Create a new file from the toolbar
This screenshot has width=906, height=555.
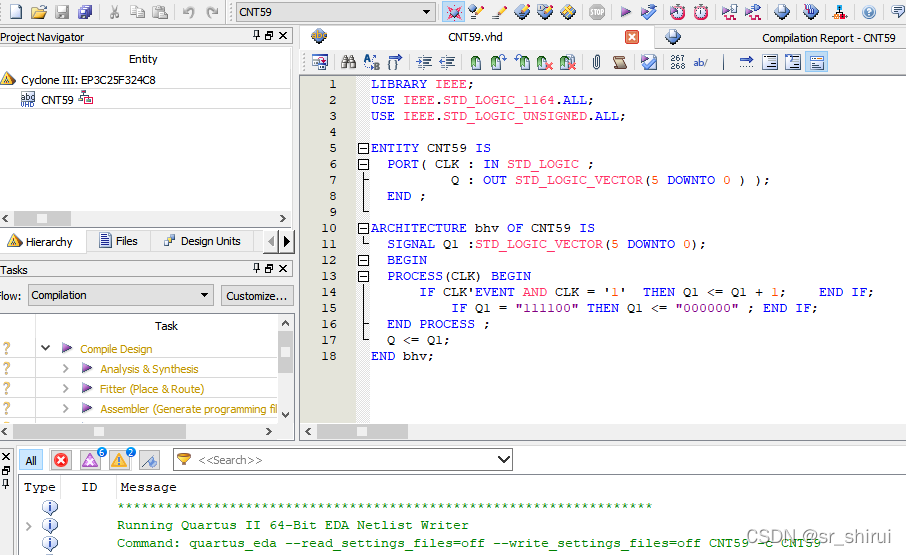pos(16,12)
